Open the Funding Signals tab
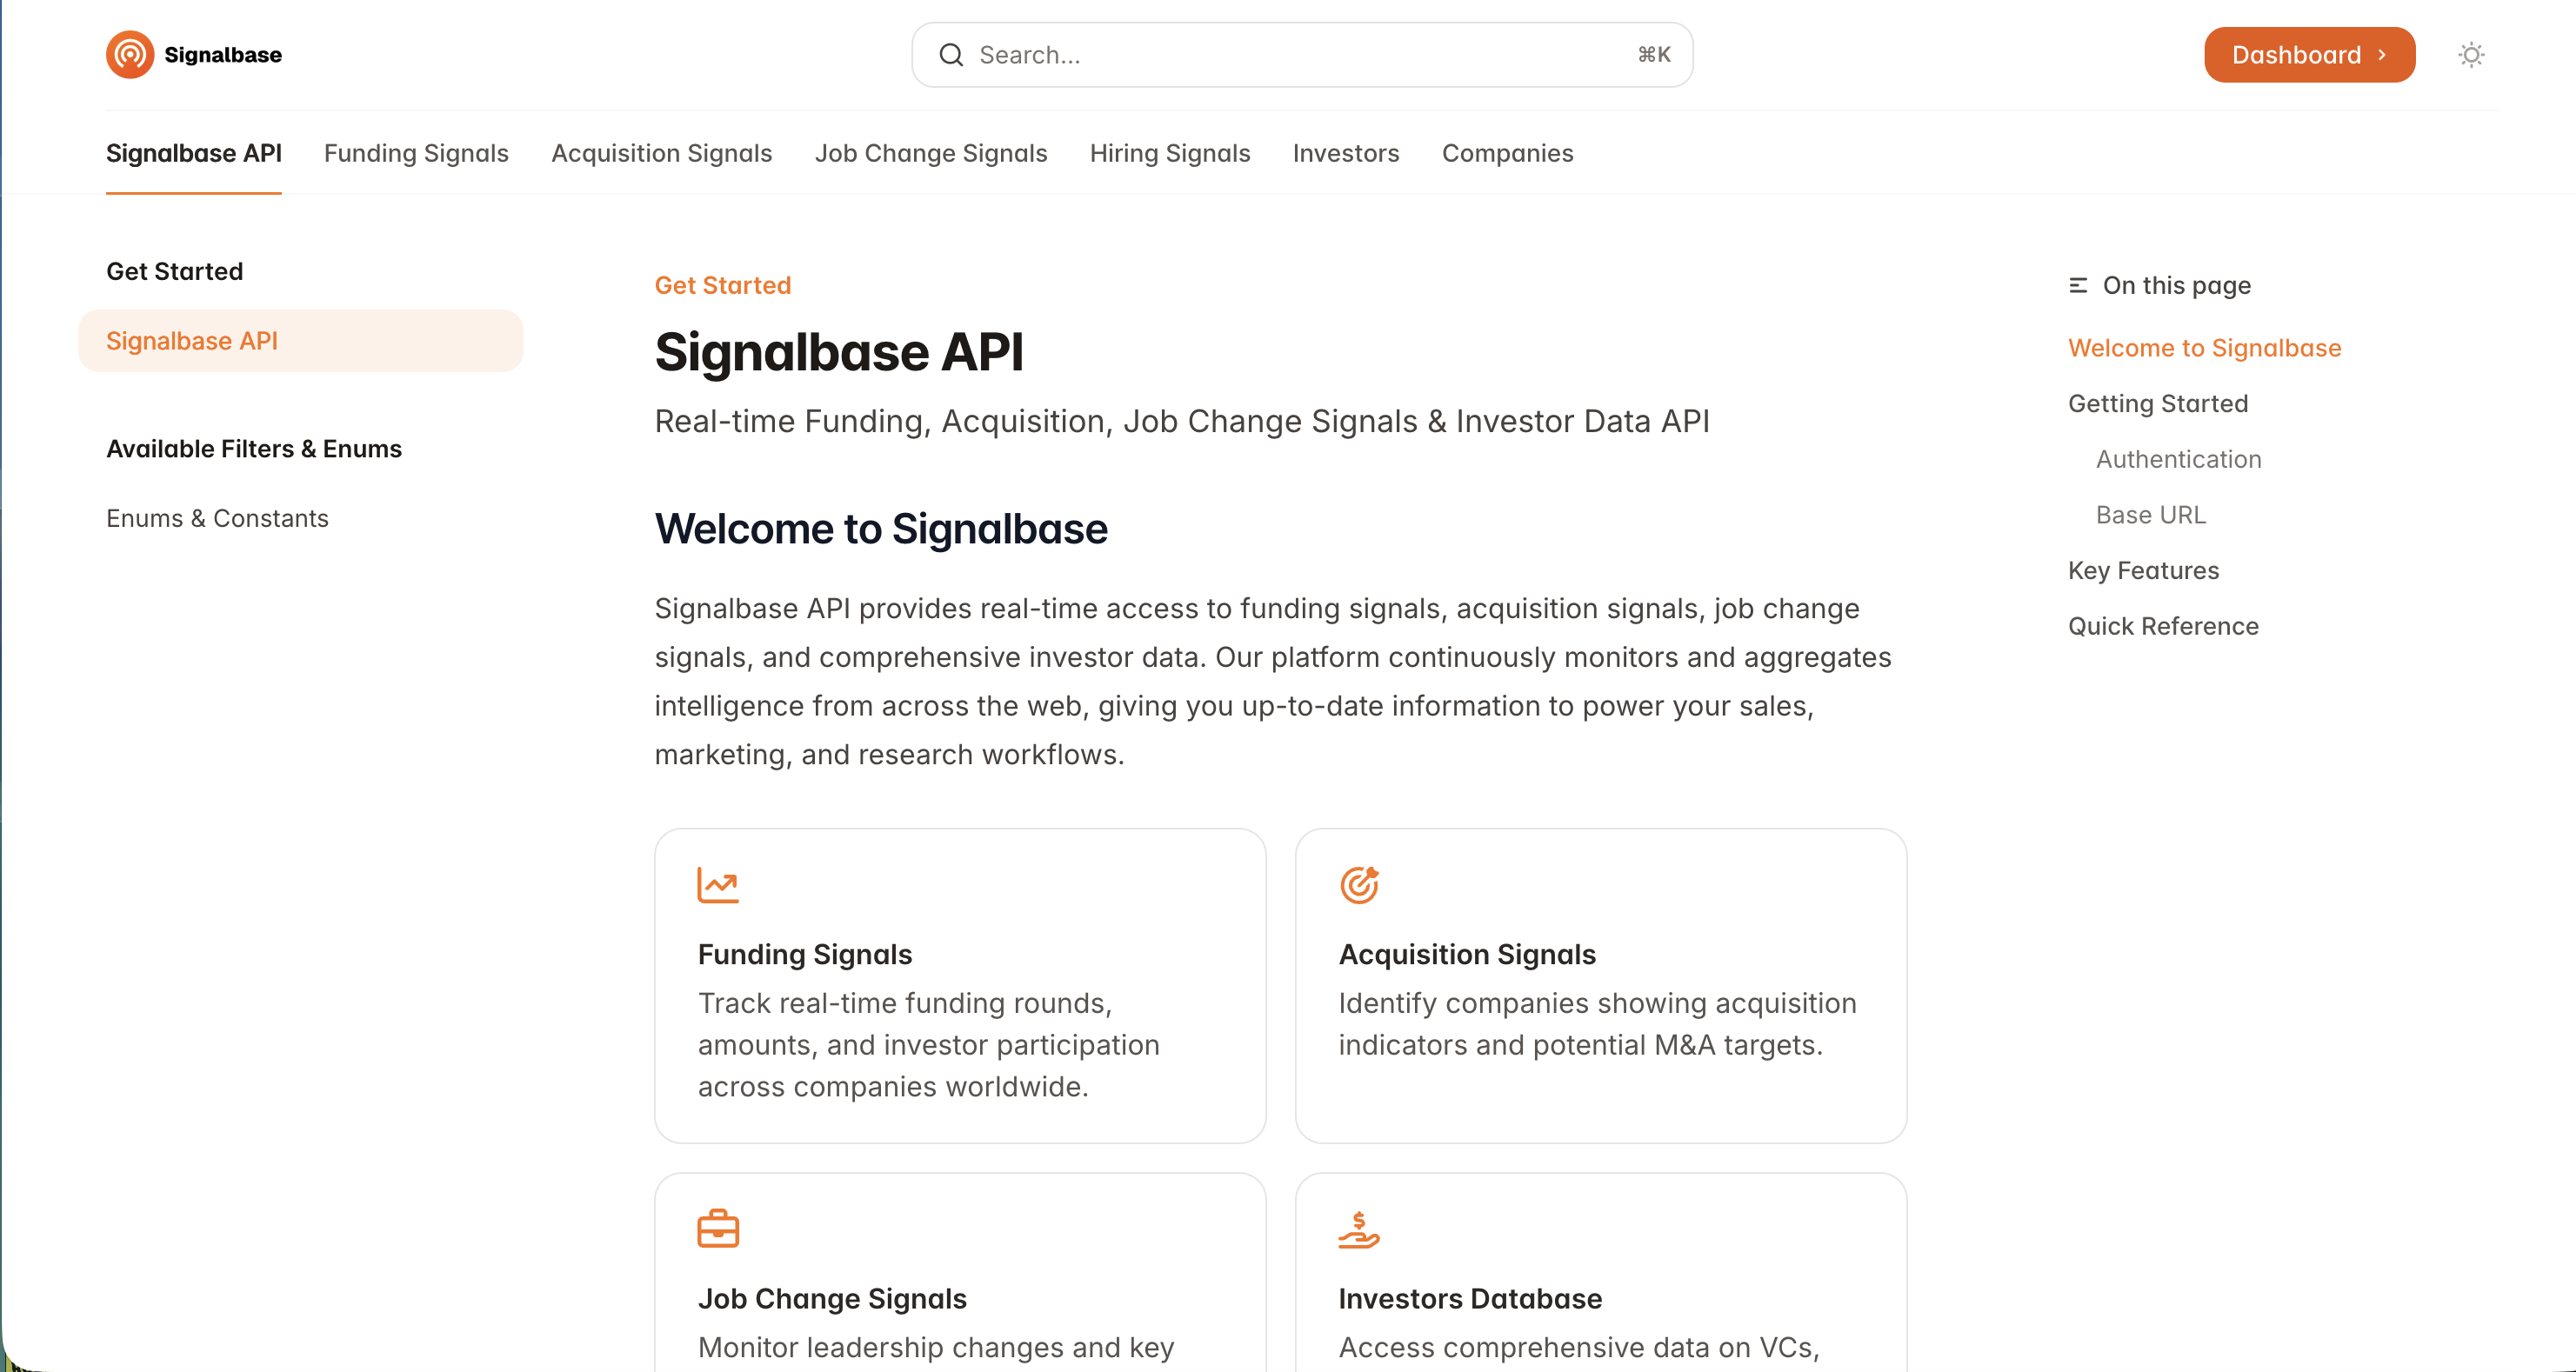 tap(416, 153)
